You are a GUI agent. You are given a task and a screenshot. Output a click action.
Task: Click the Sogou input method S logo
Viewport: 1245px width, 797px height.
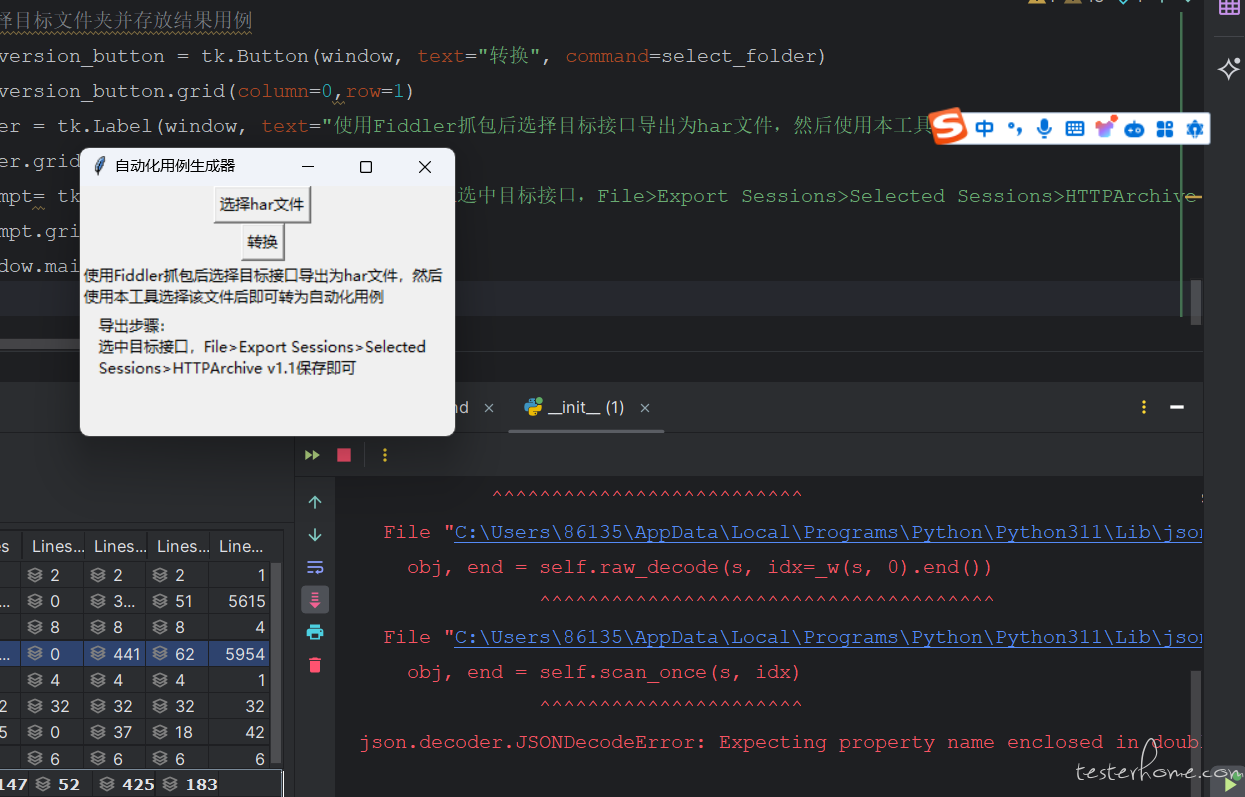point(949,127)
